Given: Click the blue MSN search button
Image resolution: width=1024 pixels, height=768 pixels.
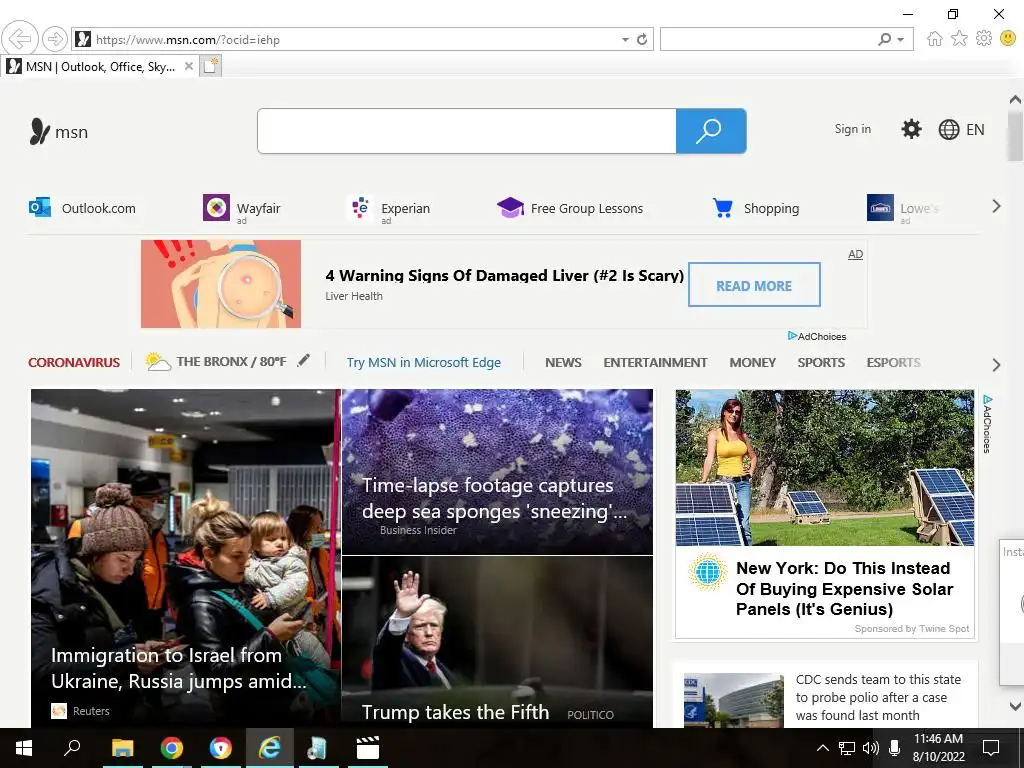Looking at the screenshot, I should coord(711,131).
